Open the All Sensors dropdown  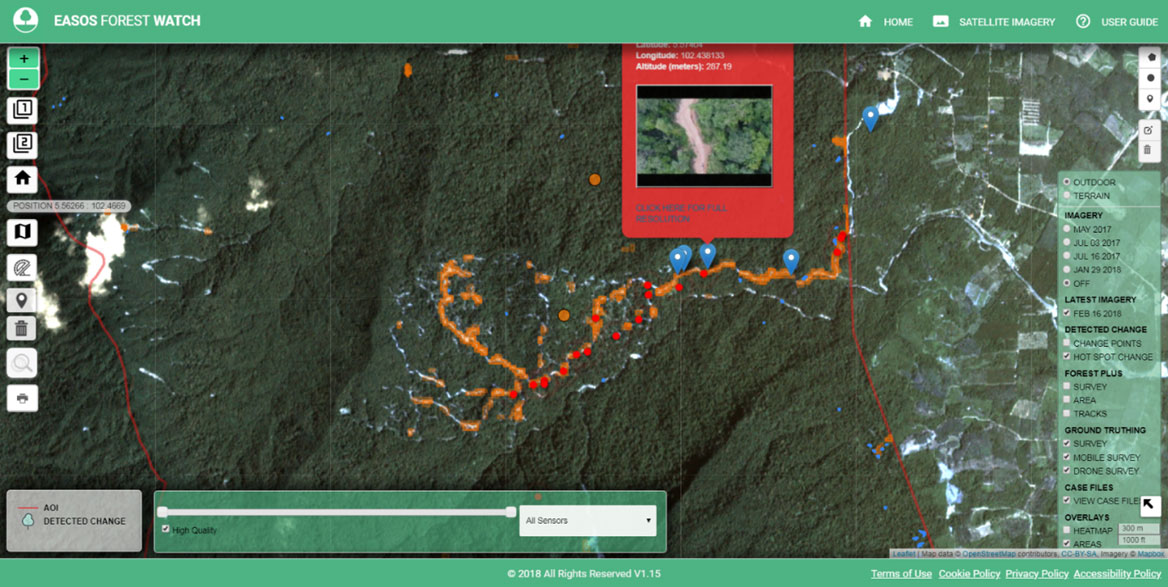pyautogui.click(x=588, y=521)
